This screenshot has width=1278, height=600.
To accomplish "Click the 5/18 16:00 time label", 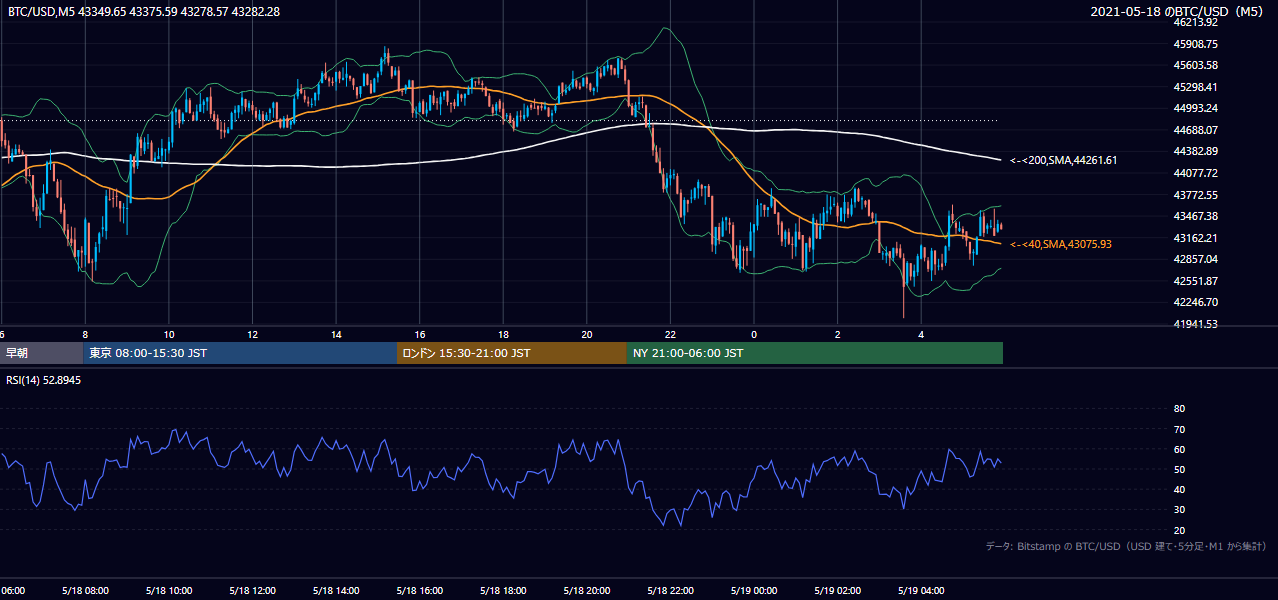I will point(419,591).
